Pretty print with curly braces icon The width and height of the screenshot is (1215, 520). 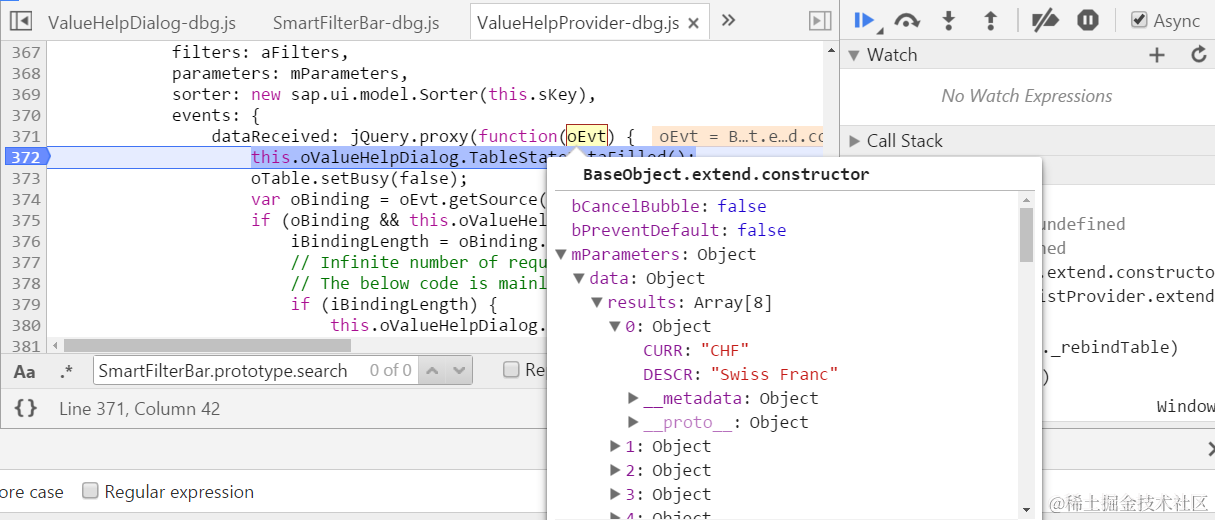pos(25,408)
